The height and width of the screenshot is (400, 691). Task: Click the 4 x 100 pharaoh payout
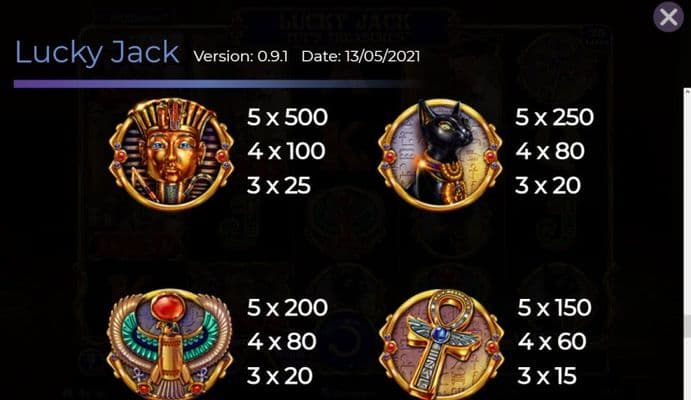pos(286,151)
